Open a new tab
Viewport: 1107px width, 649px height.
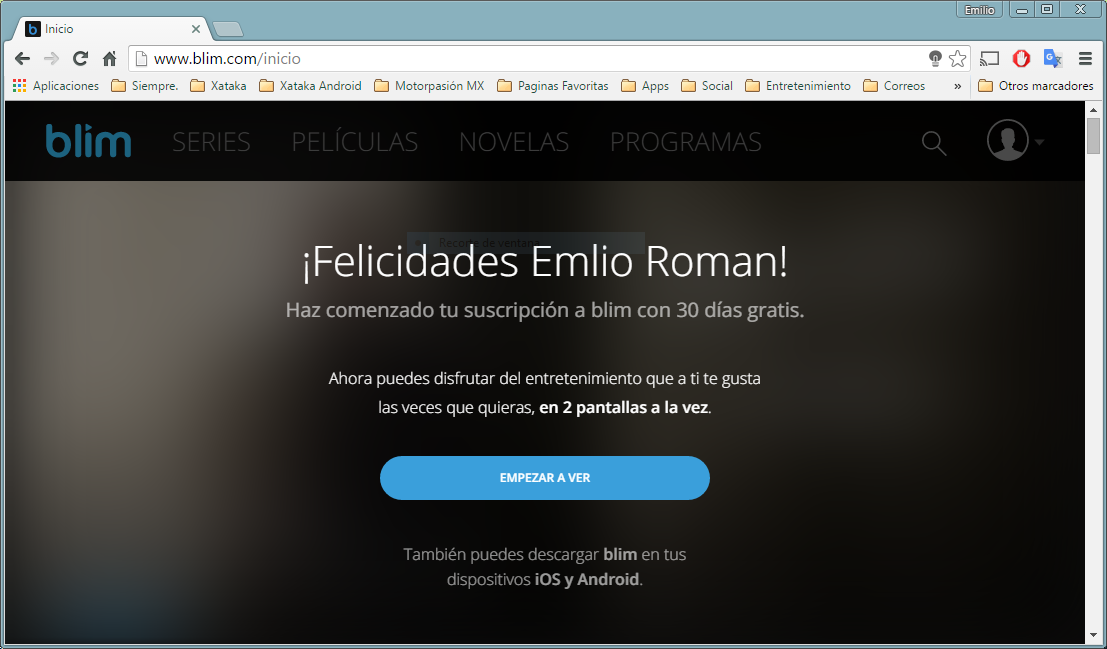pyautogui.click(x=228, y=29)
